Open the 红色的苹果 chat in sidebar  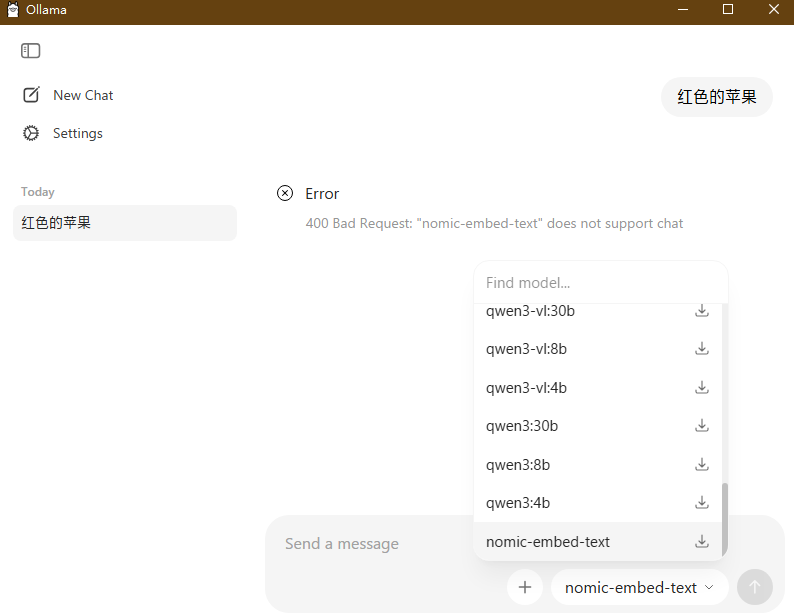pos(125,223)
